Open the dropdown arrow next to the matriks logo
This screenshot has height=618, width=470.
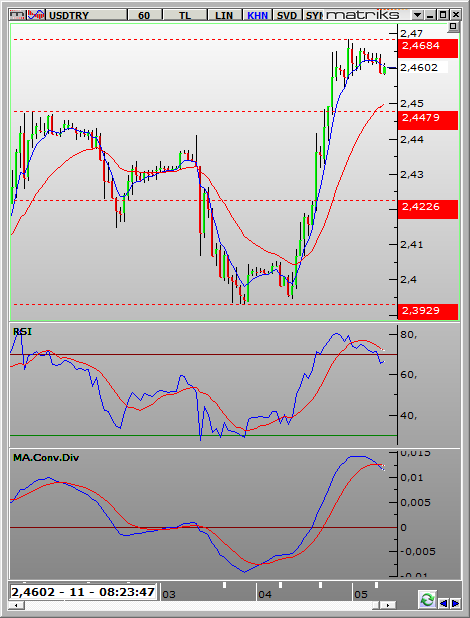click(x=417, y=15)
